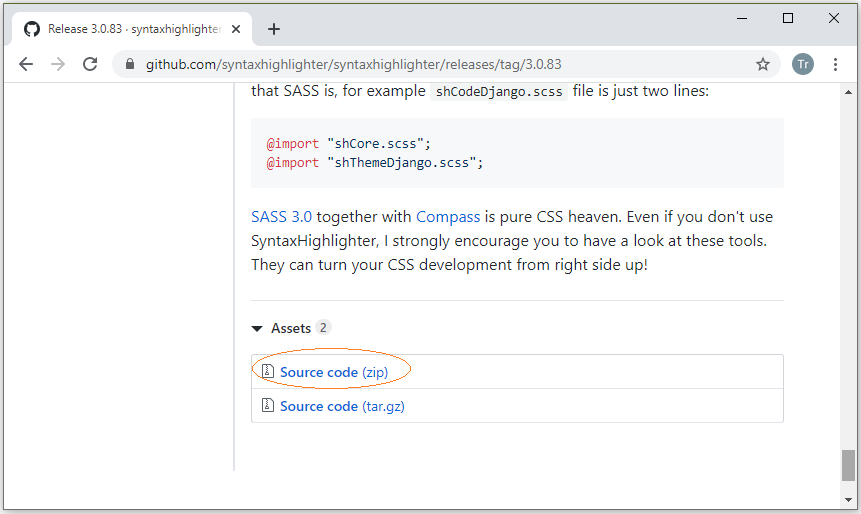861x514 pixels.
Task: Follow the Compass link
Action: 448,217
